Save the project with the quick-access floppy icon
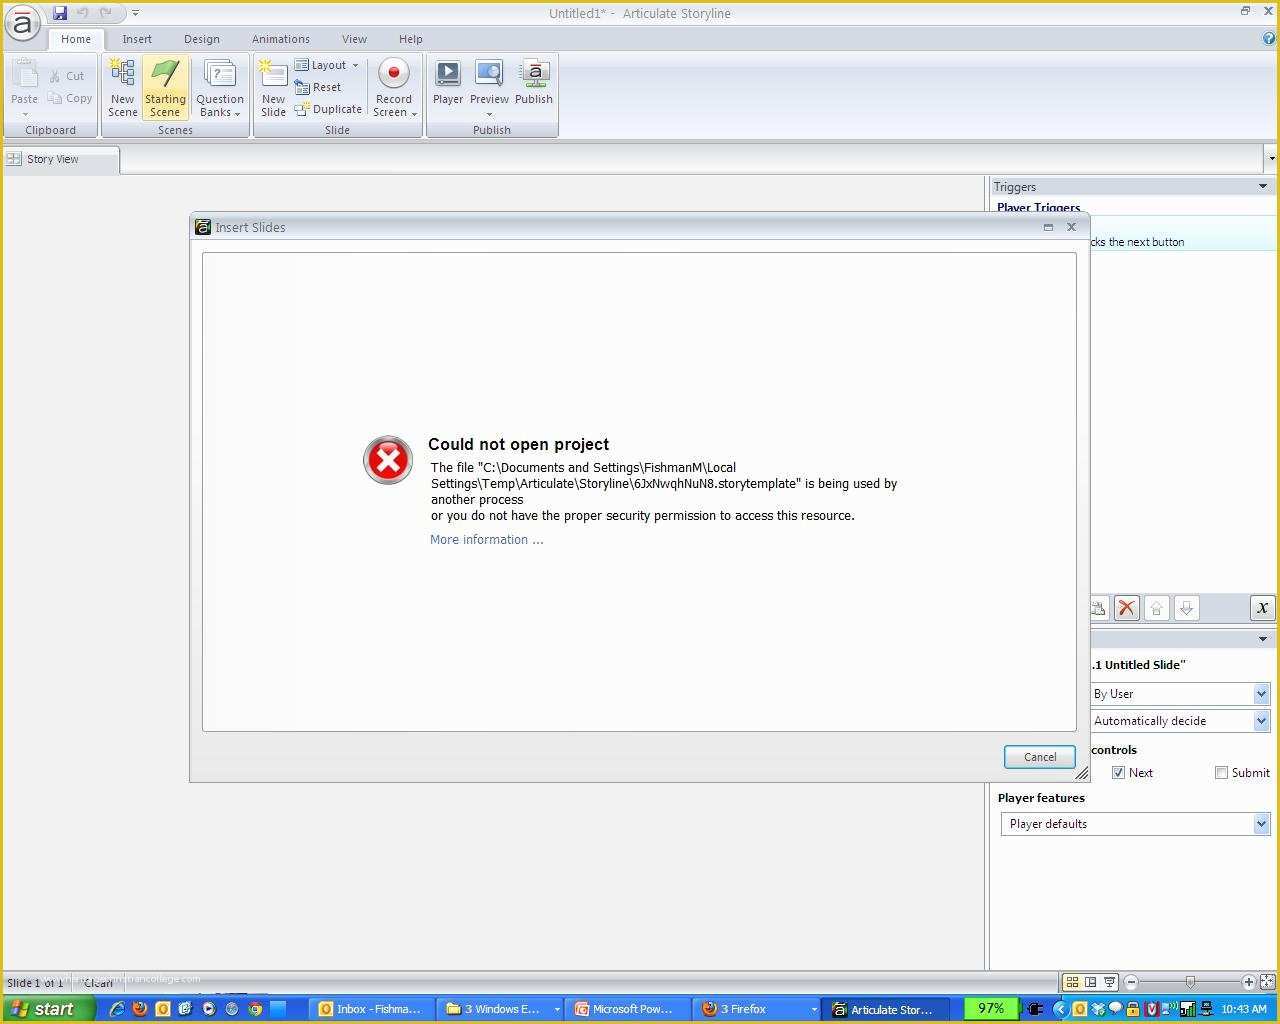 tap(60, 13)
